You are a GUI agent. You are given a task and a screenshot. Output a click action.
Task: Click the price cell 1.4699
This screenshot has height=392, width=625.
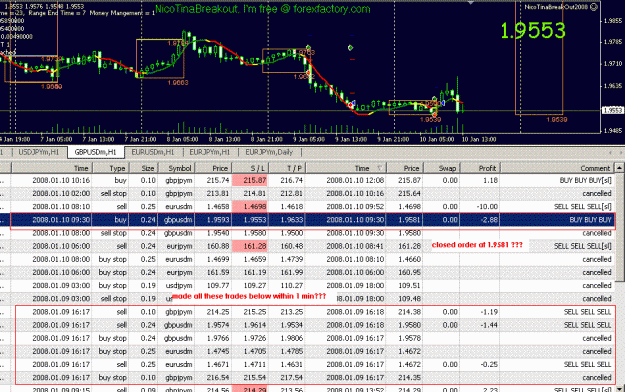218,259
